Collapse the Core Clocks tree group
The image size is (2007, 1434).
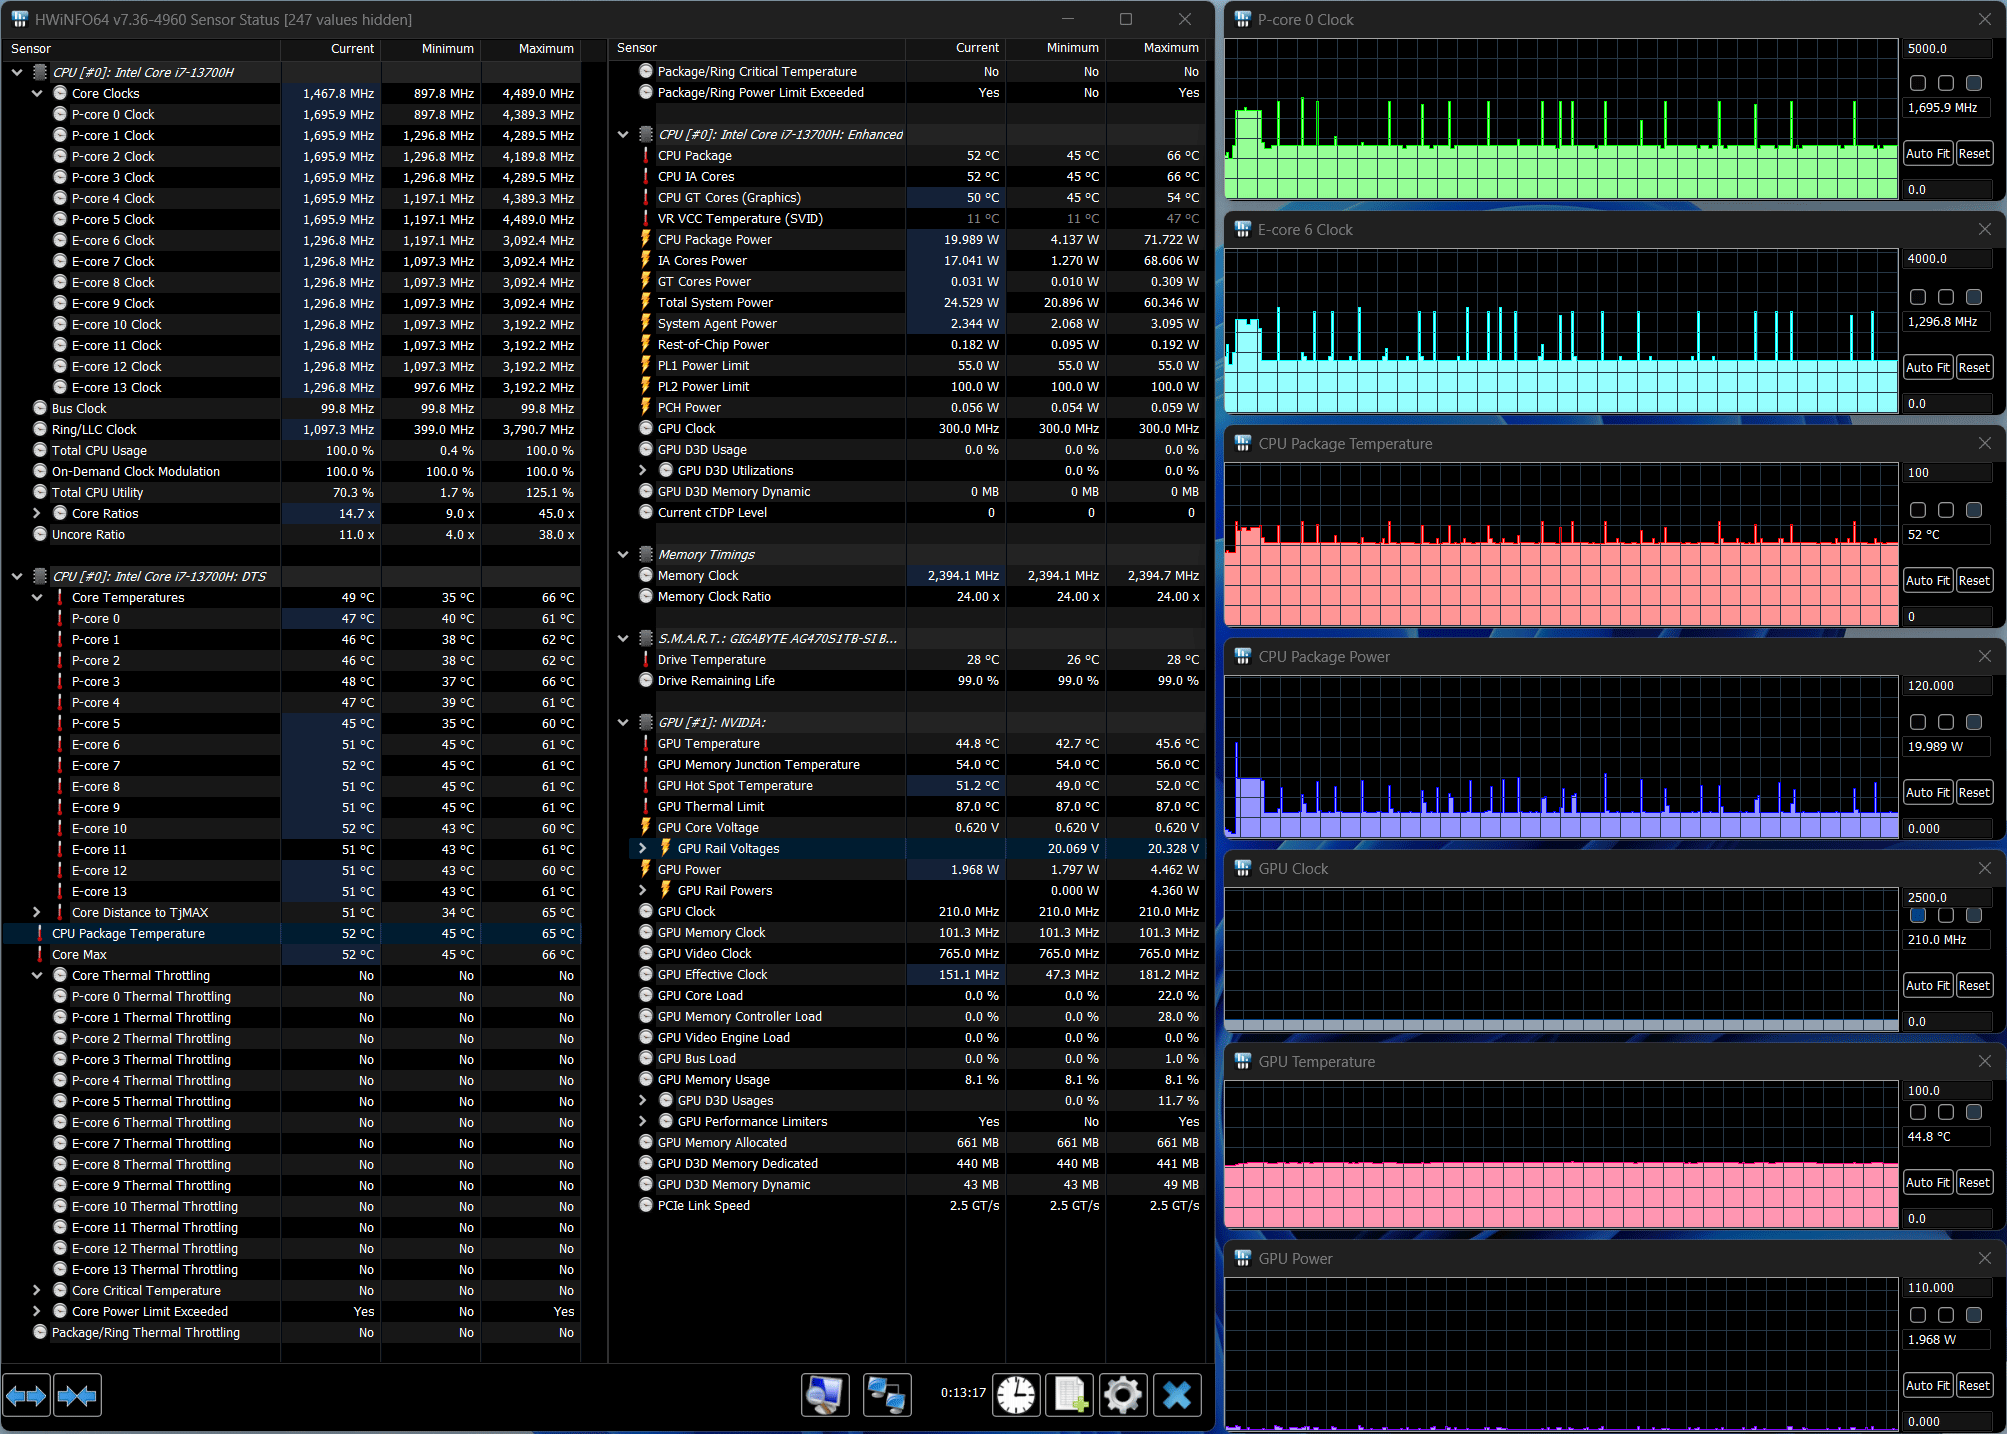point(37,93)
